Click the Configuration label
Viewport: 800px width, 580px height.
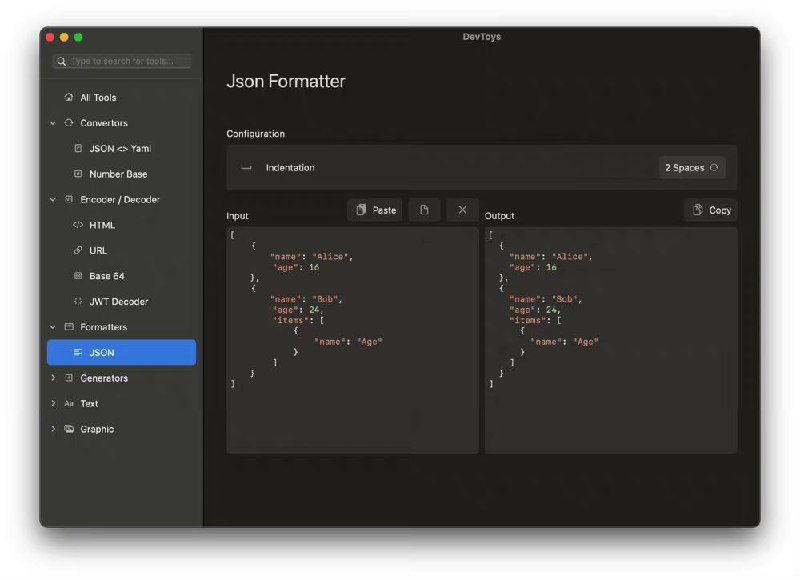[x=256, y=134]
